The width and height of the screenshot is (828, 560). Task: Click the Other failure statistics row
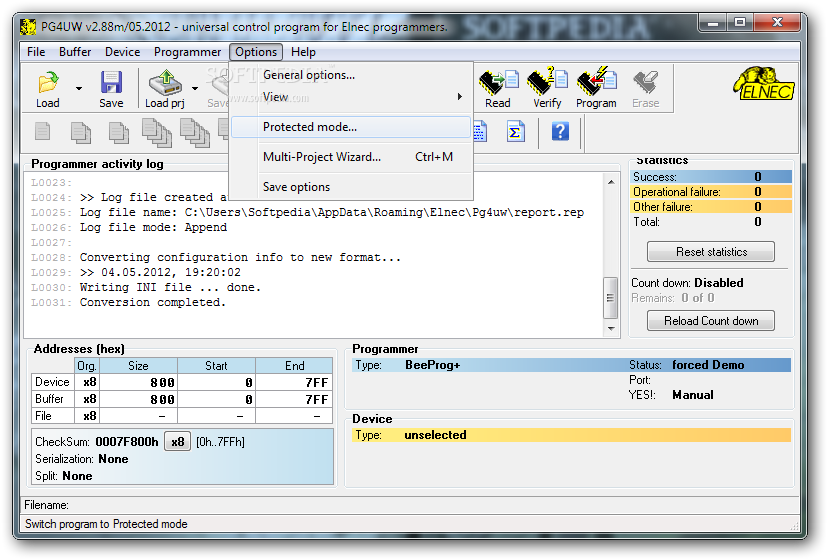[x=711, y=207]
